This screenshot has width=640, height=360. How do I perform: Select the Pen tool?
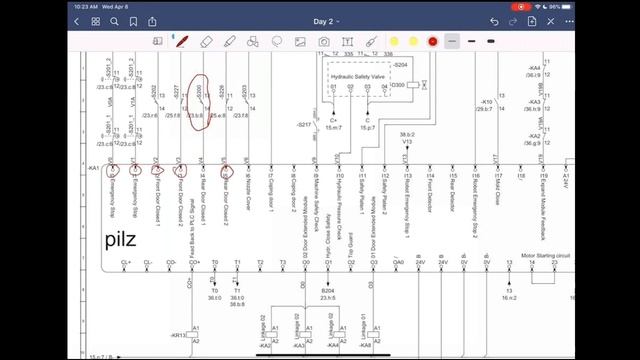tap(182, 41)
